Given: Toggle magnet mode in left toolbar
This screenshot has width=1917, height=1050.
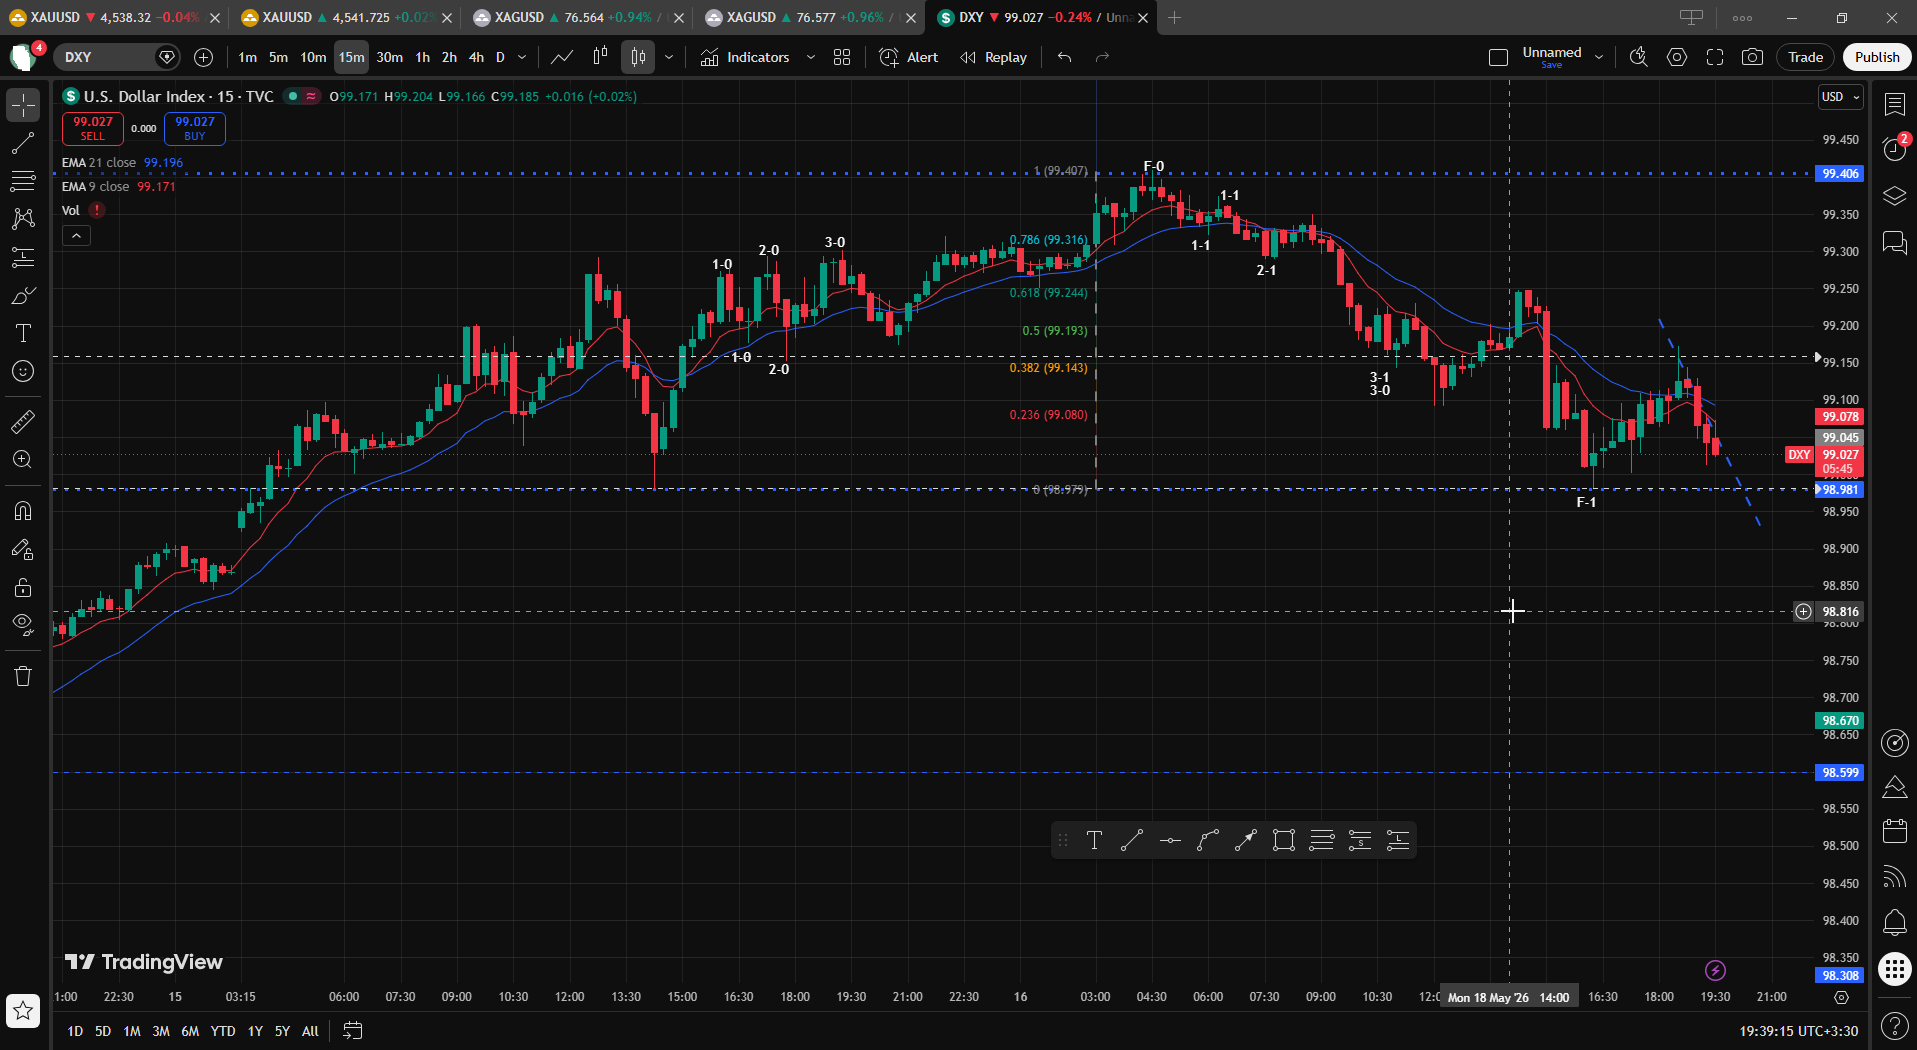Looking at the screenshot, I should click(x=23, y=511).
